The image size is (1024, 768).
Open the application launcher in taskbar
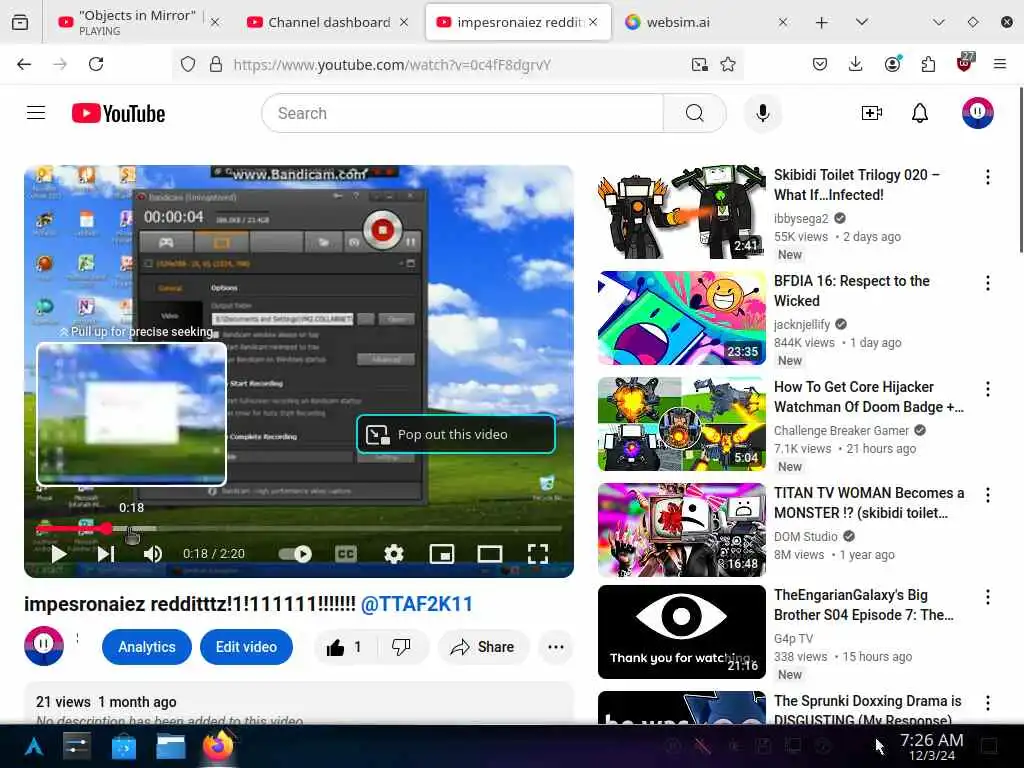(x=34, y=746)
